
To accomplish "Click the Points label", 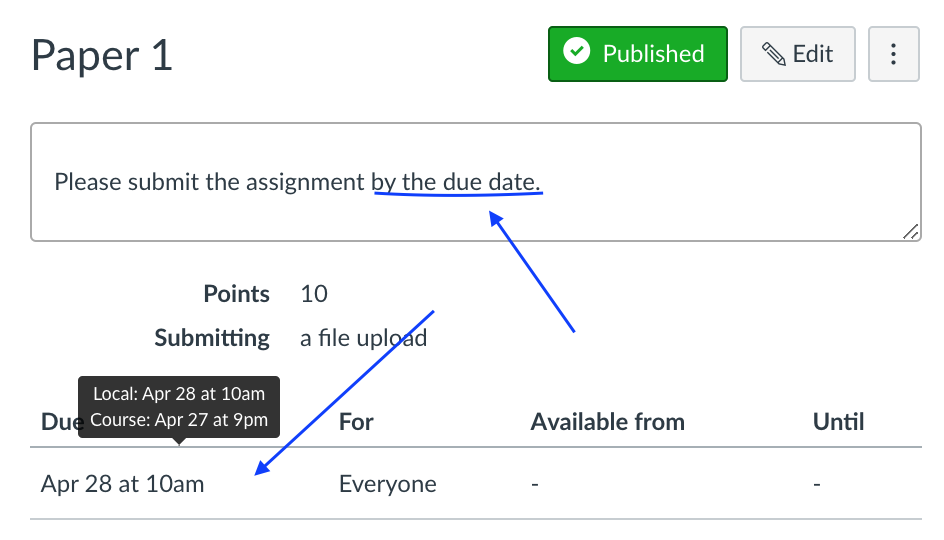I will tap(237, 294).
